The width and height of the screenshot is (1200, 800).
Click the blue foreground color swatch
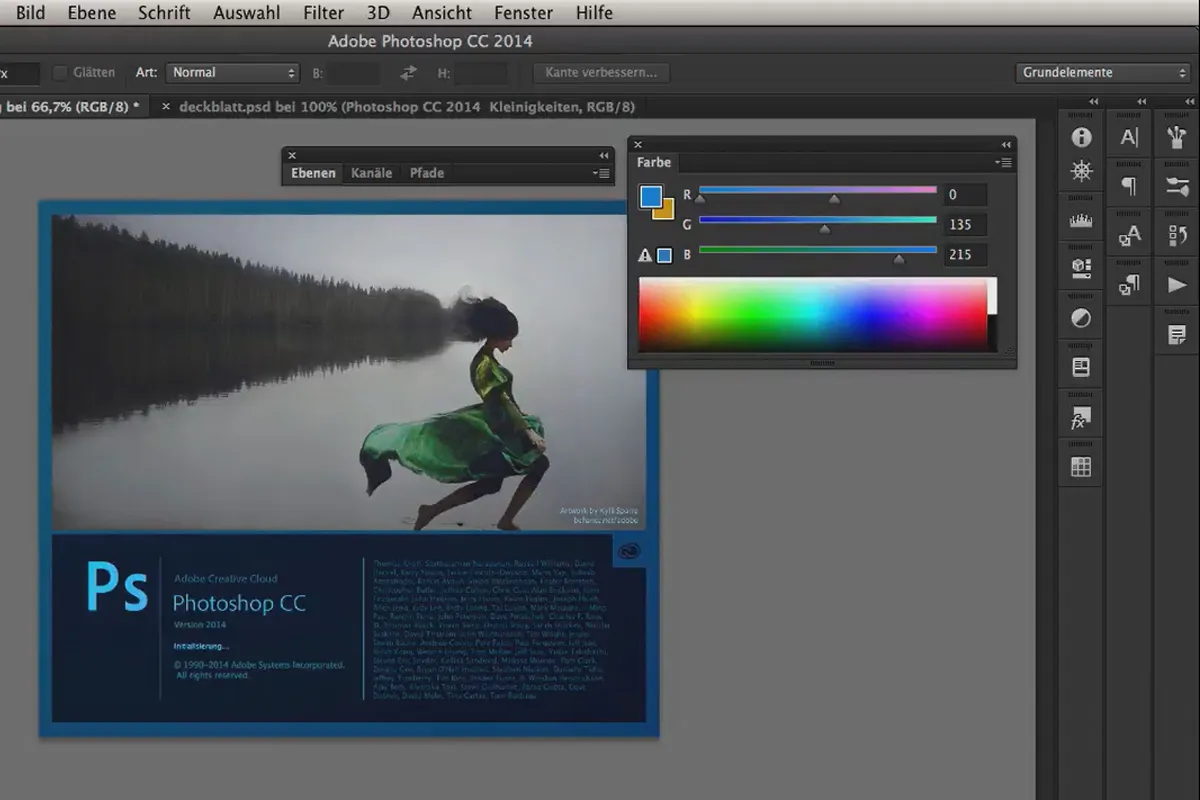coord(651,197)
